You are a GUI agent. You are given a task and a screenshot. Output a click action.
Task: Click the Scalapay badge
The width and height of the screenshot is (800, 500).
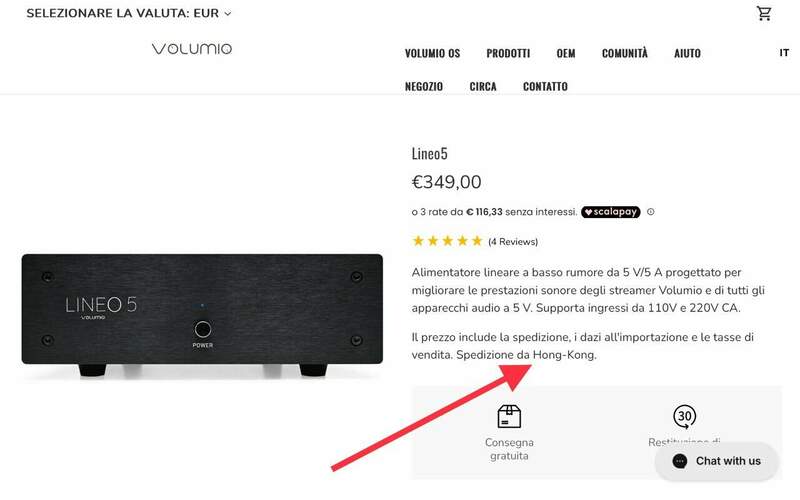click(x=610, y=212)
